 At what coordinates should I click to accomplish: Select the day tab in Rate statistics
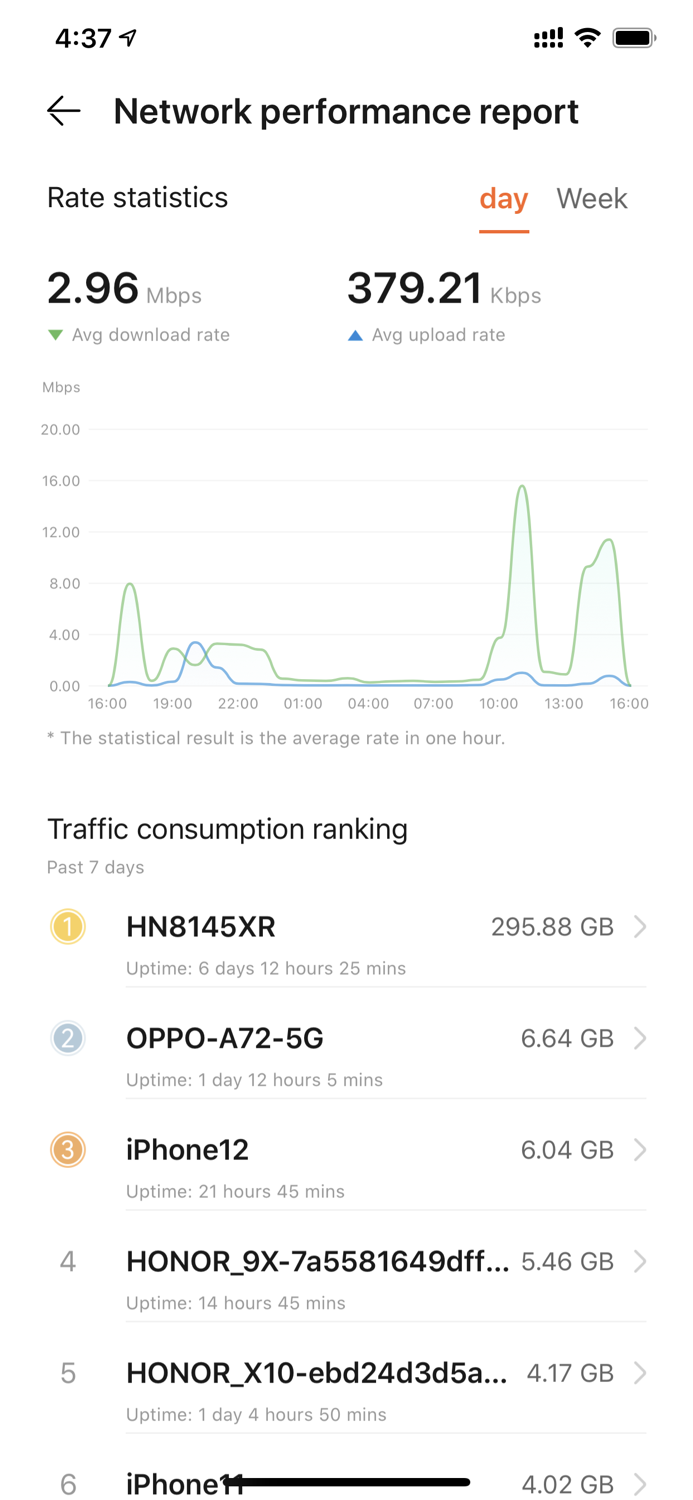503,199
